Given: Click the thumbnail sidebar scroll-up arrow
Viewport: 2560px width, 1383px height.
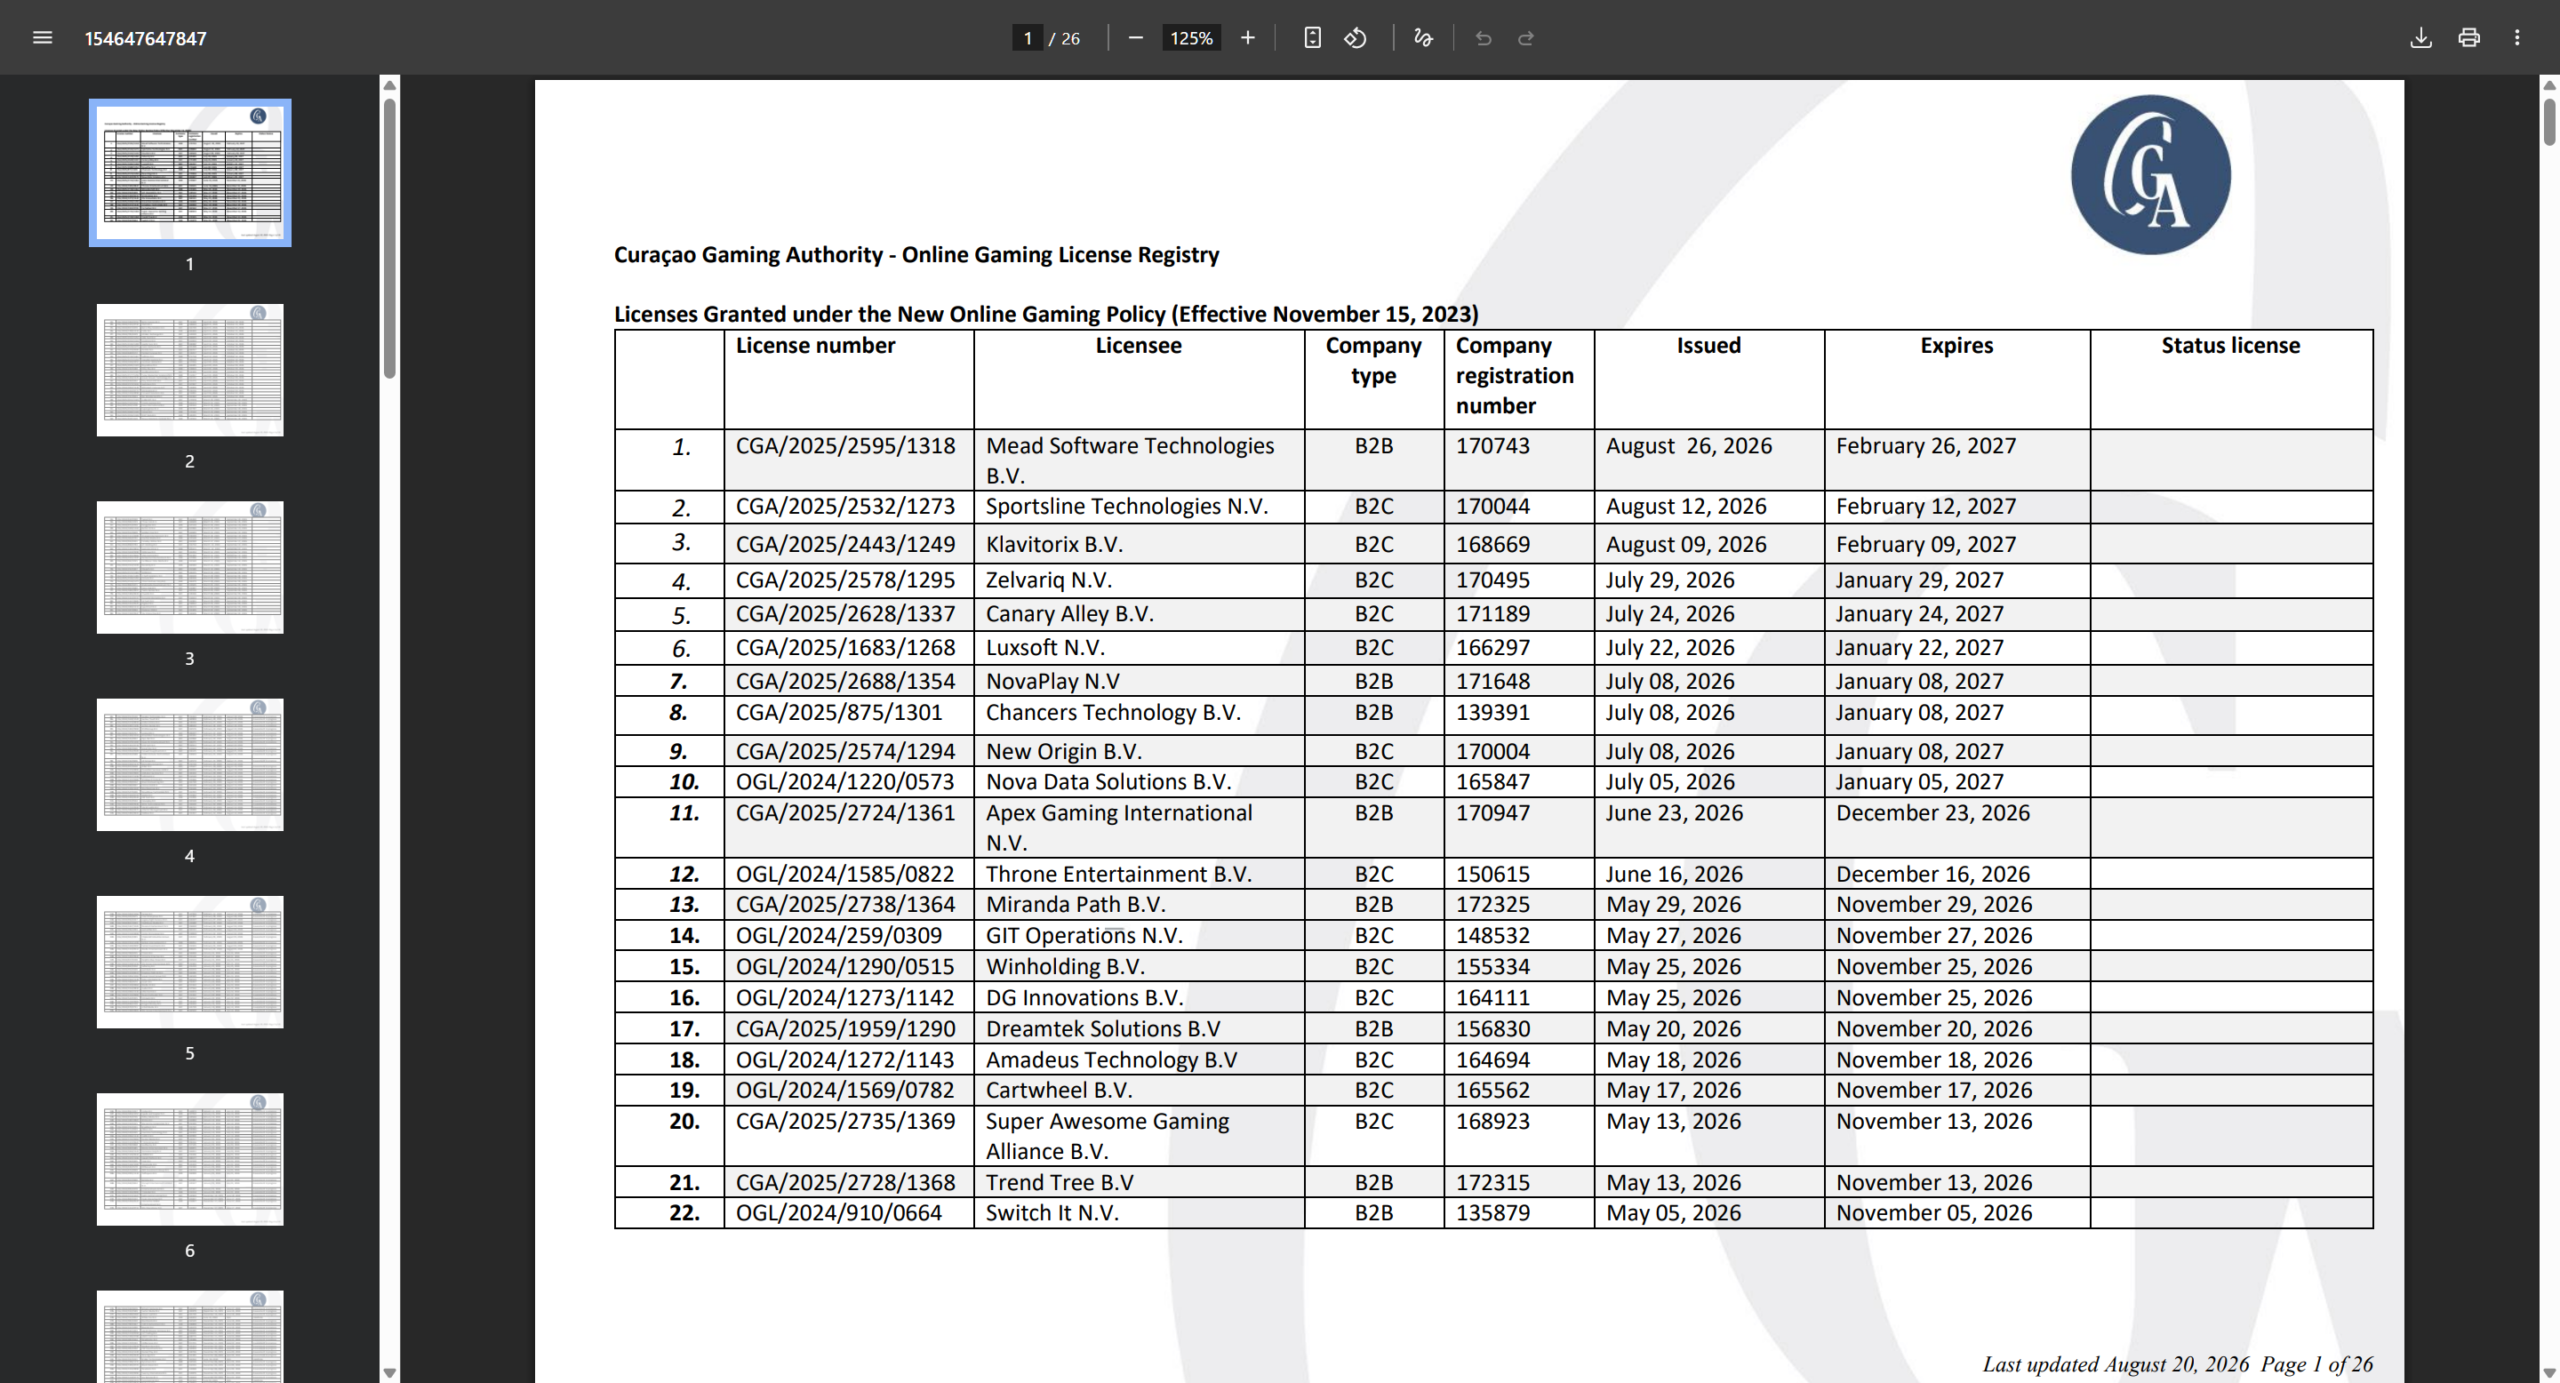Looking at the screenshot, I should pos(390,85).
